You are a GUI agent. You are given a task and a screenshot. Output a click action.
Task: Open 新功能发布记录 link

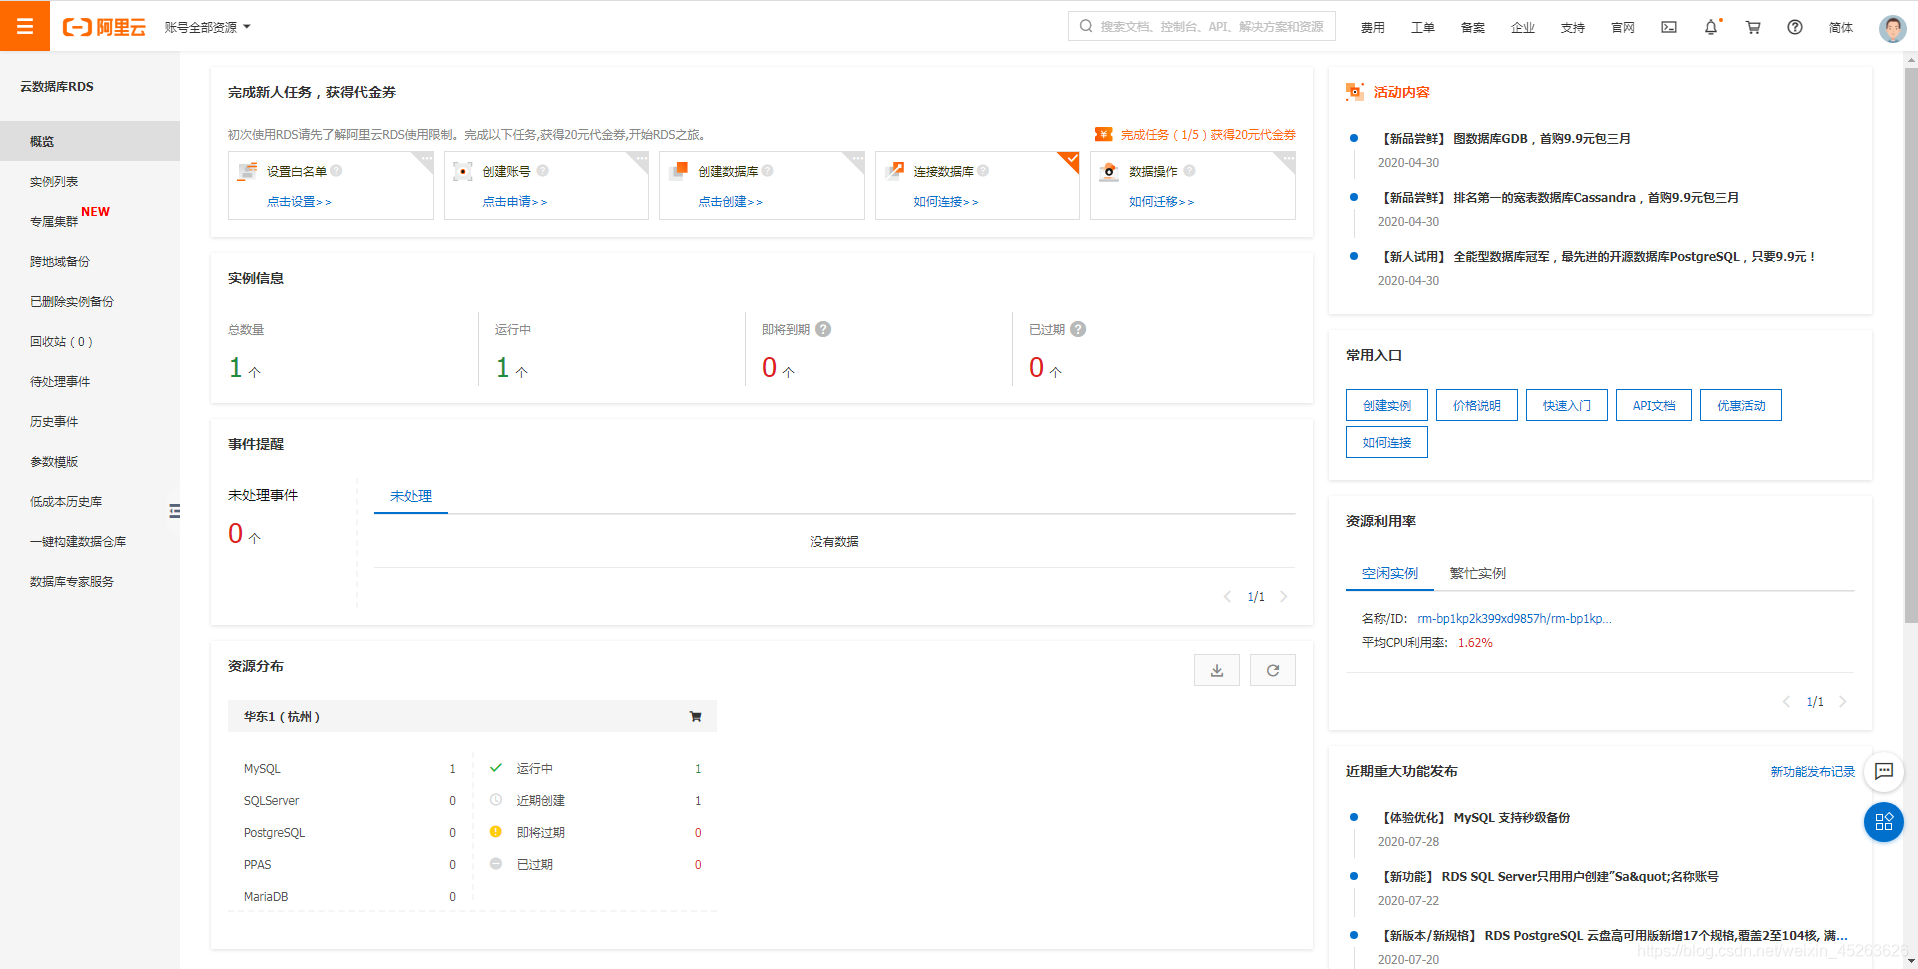tap(1812, 772)
